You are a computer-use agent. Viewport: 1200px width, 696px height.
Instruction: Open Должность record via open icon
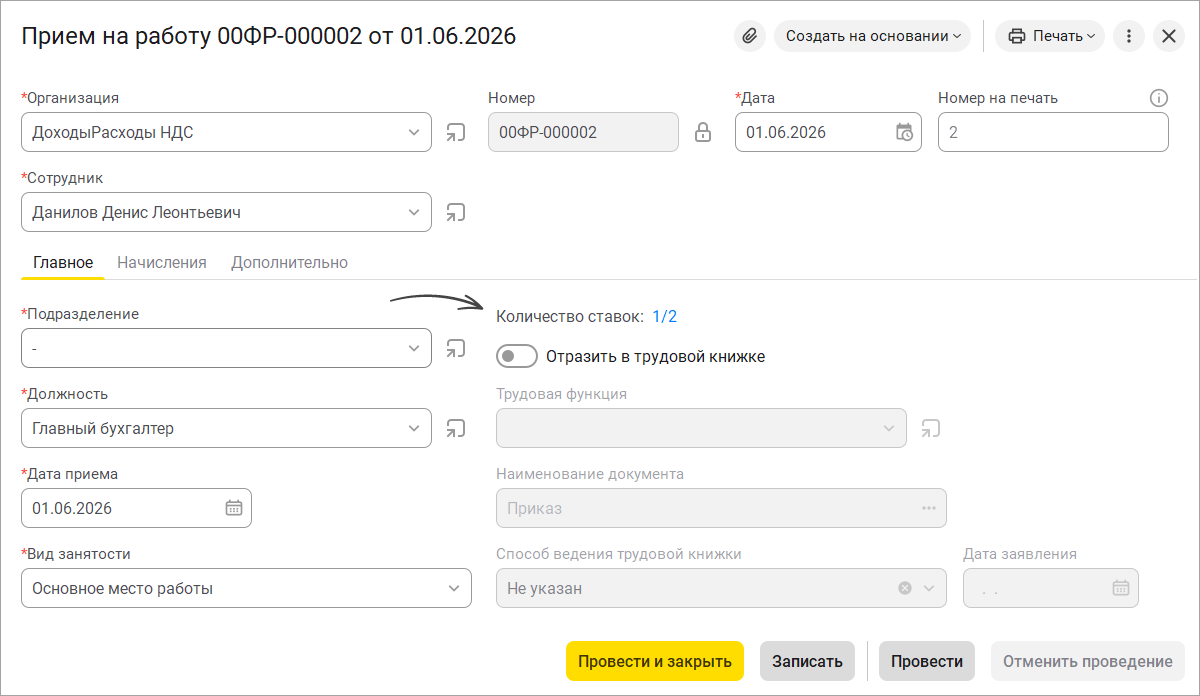tap(456, 428)
